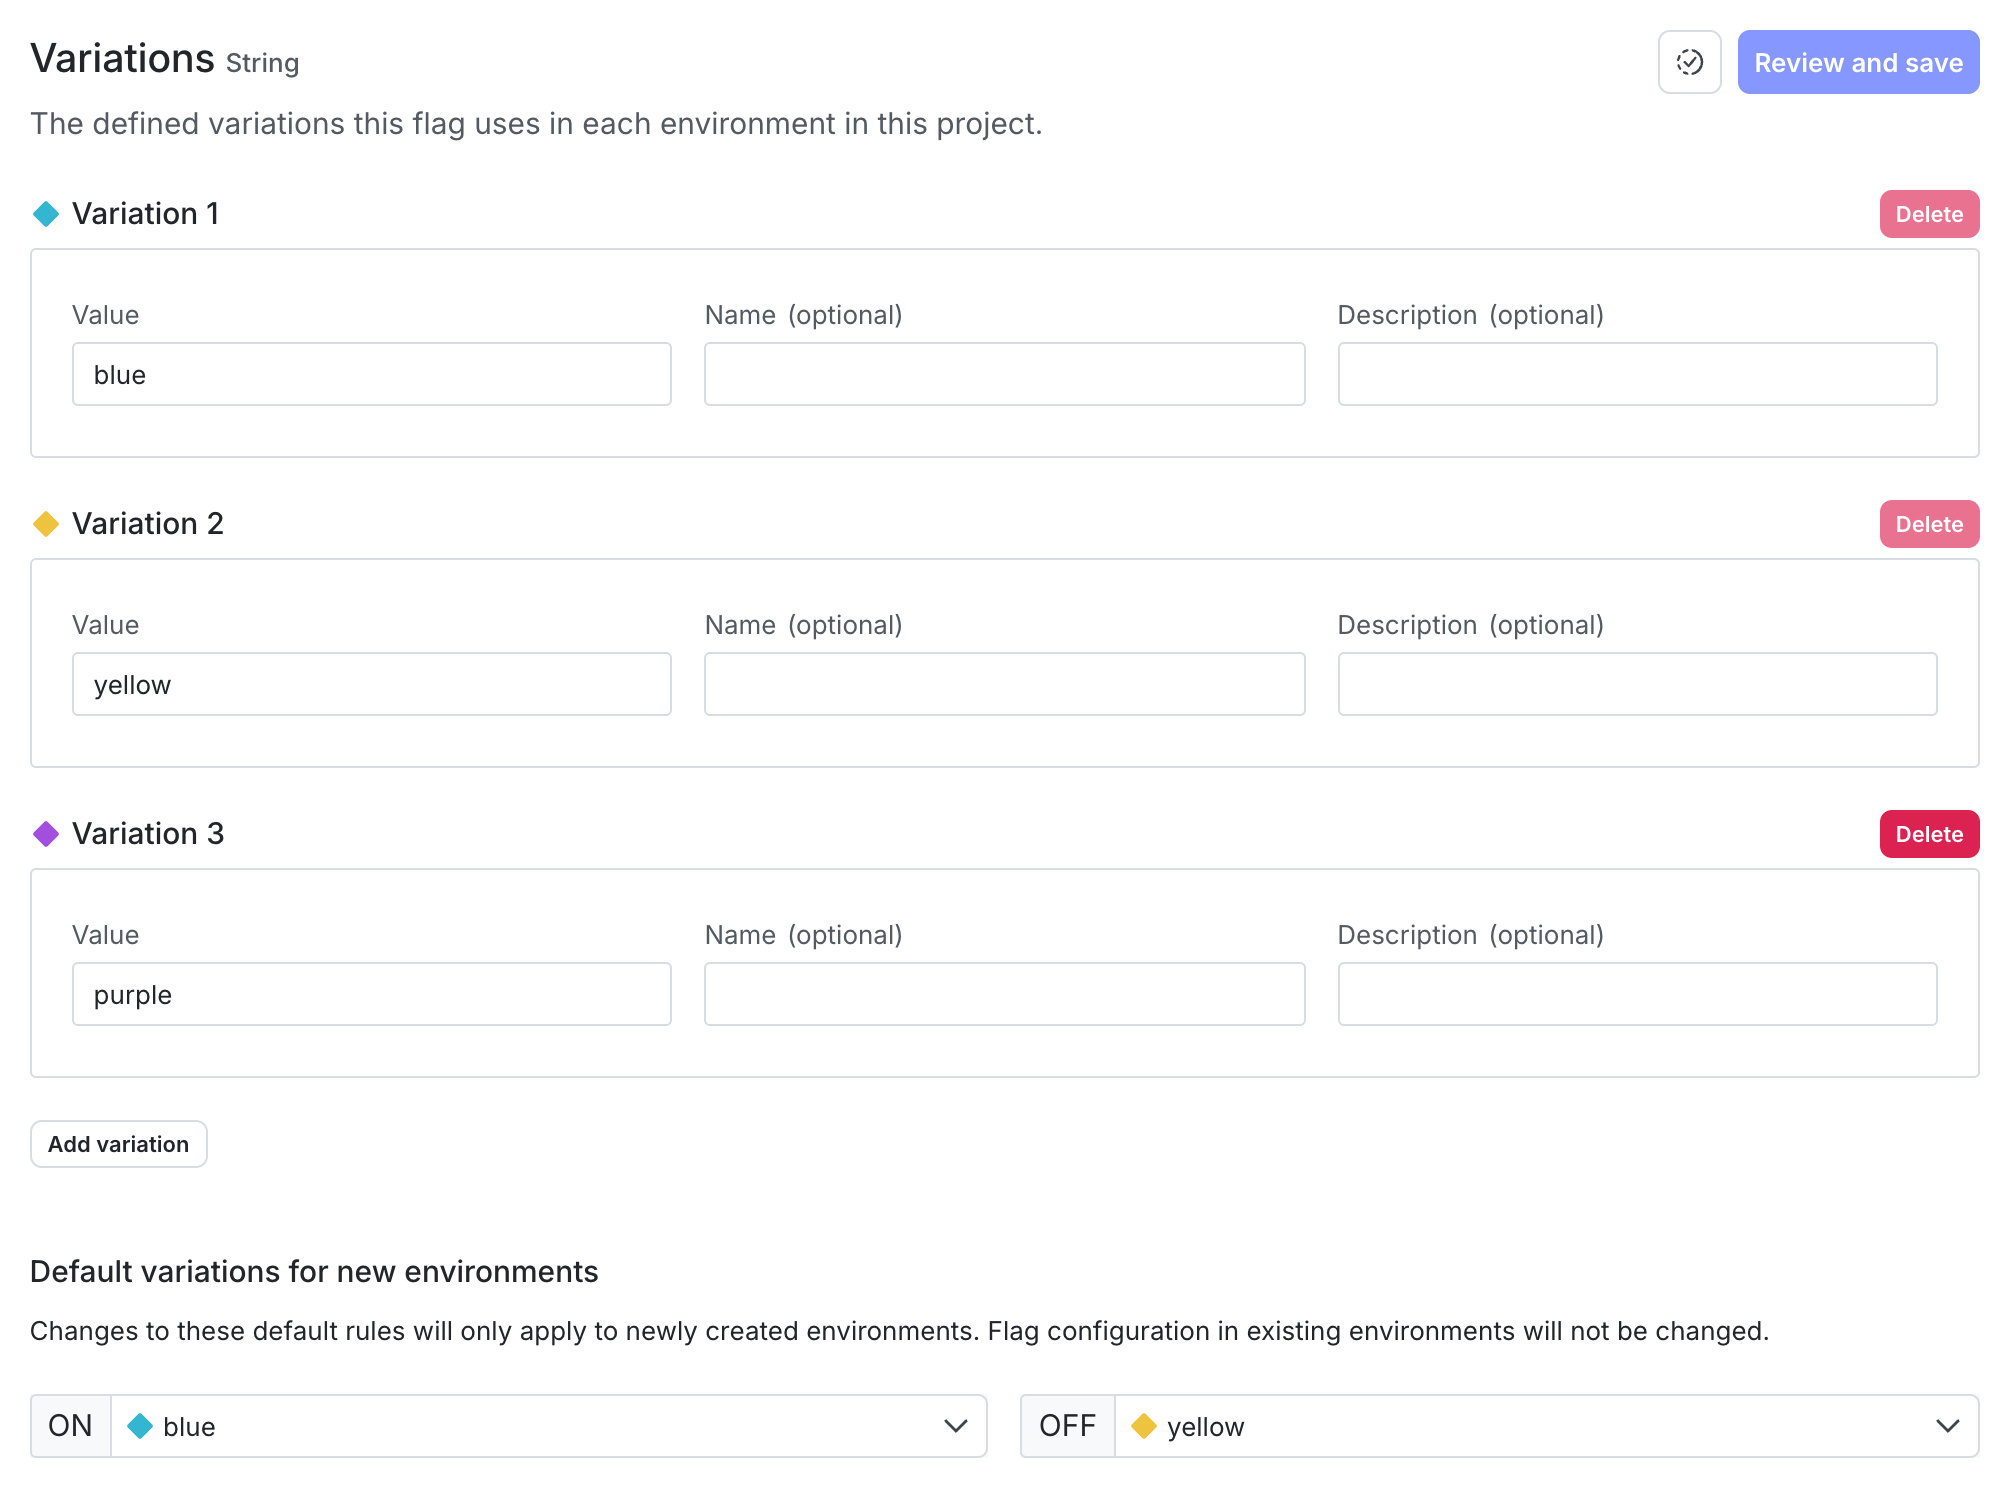This screenshot has width=2010, height=1488.
Task: Focus the Variation 1 Value field containing blue
Action: click(372, 375)
